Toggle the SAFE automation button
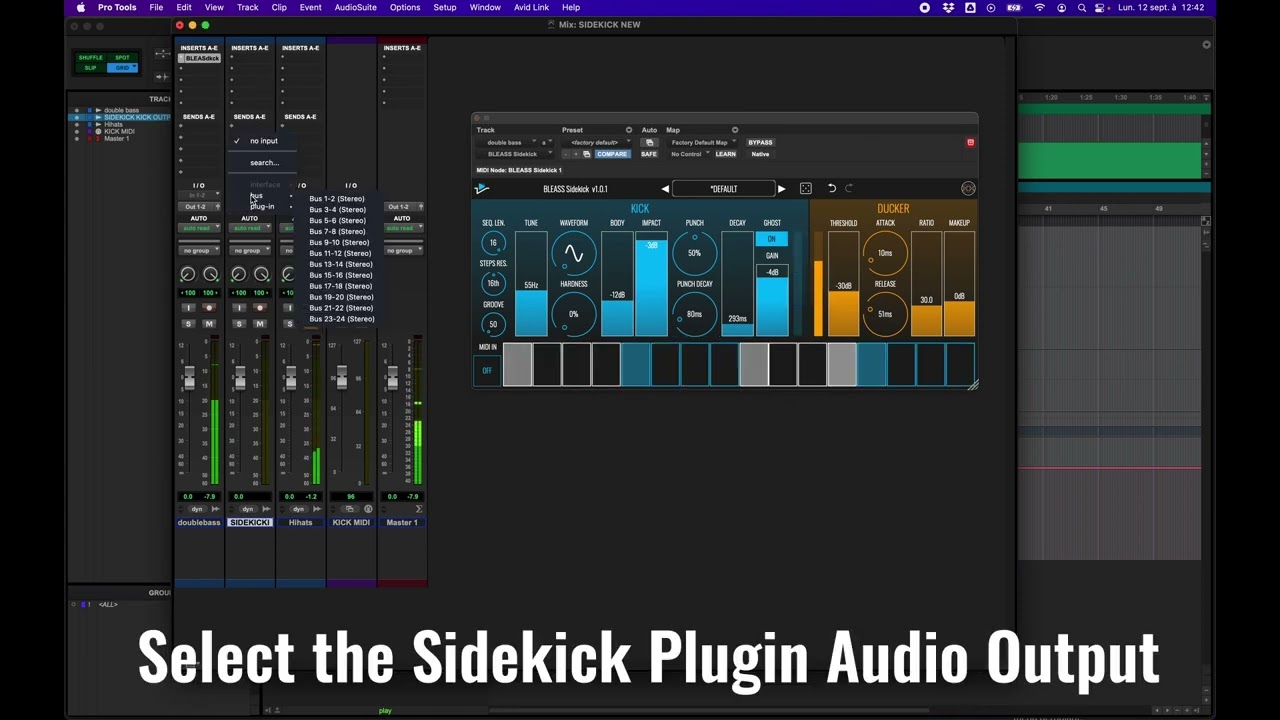Screen dimensions: 1280x720 pos(649,154)
